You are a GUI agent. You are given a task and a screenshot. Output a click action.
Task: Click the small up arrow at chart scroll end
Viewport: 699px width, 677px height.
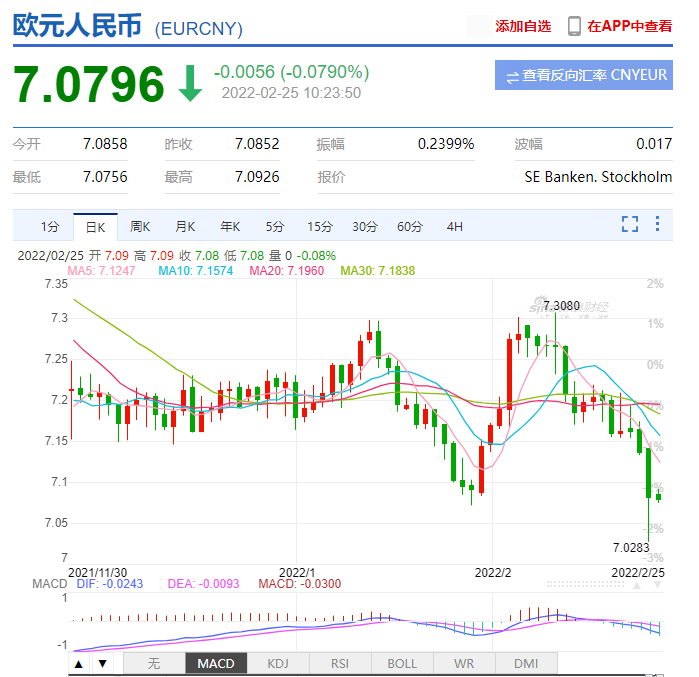click(637, 585)
